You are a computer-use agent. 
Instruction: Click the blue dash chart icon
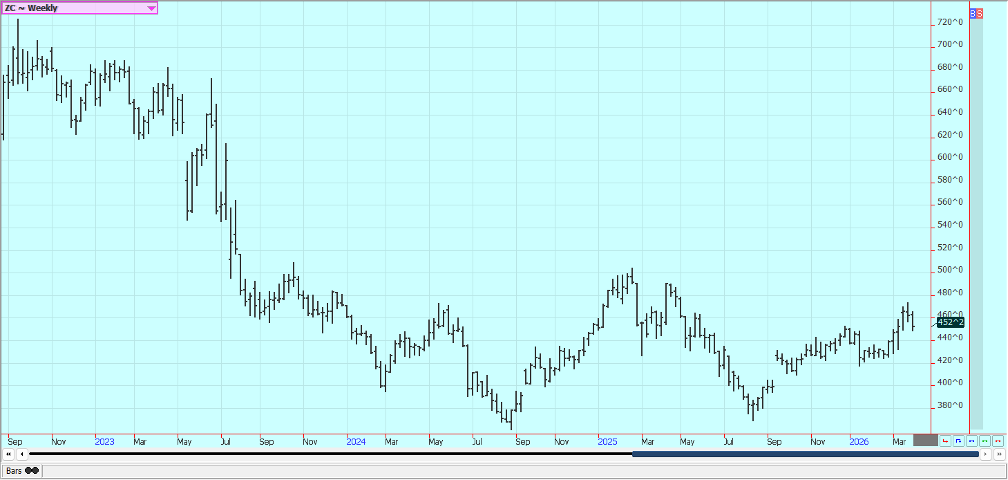click(971, 440)
